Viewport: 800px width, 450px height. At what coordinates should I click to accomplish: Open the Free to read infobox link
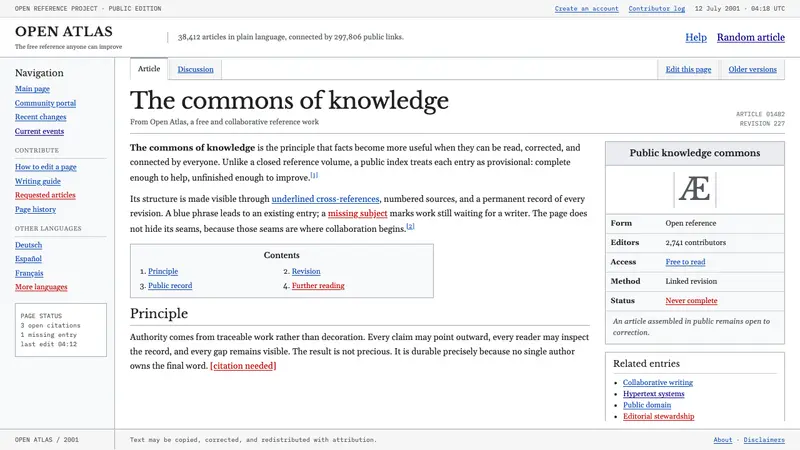685,262
